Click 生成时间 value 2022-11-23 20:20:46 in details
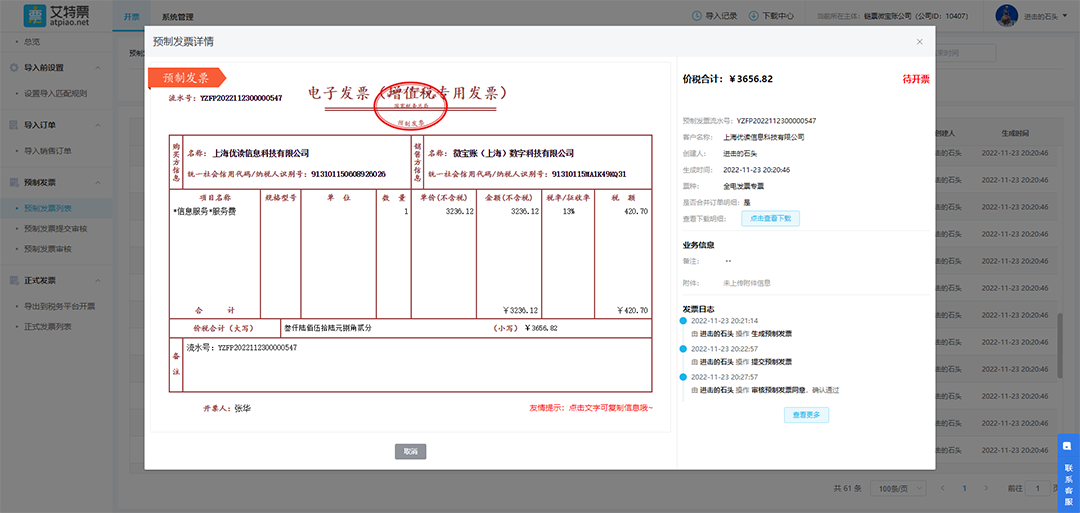The image size is (1080, 513). pyautogui.click(x=756, y=169)
